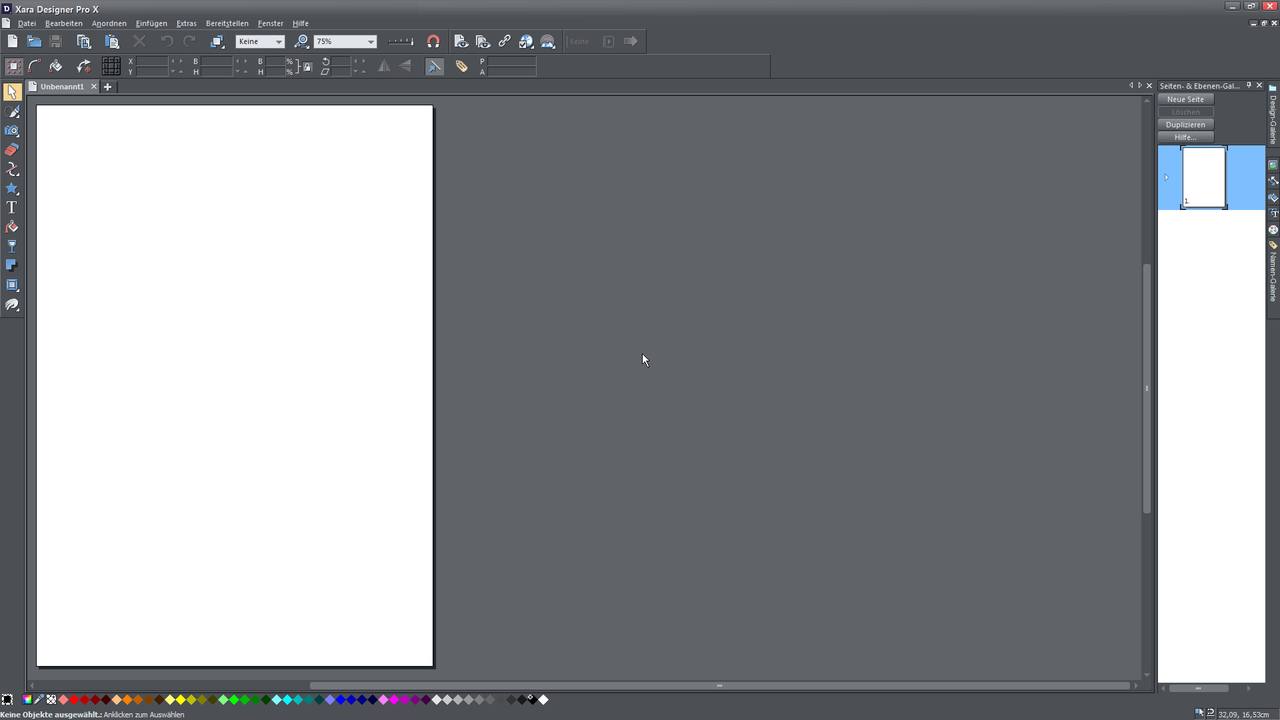Click the globe web export icon
Screen dimensions: 1280x720
[526, 41]
